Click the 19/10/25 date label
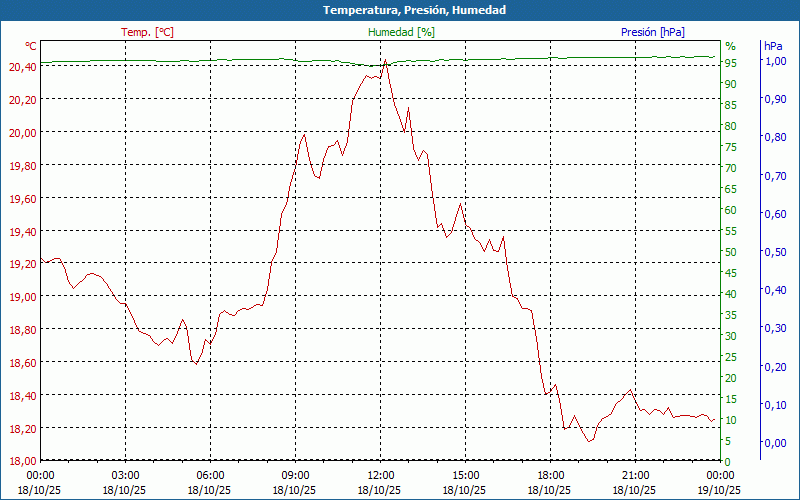This screenshot has width=800, height=500. (720, 490)
